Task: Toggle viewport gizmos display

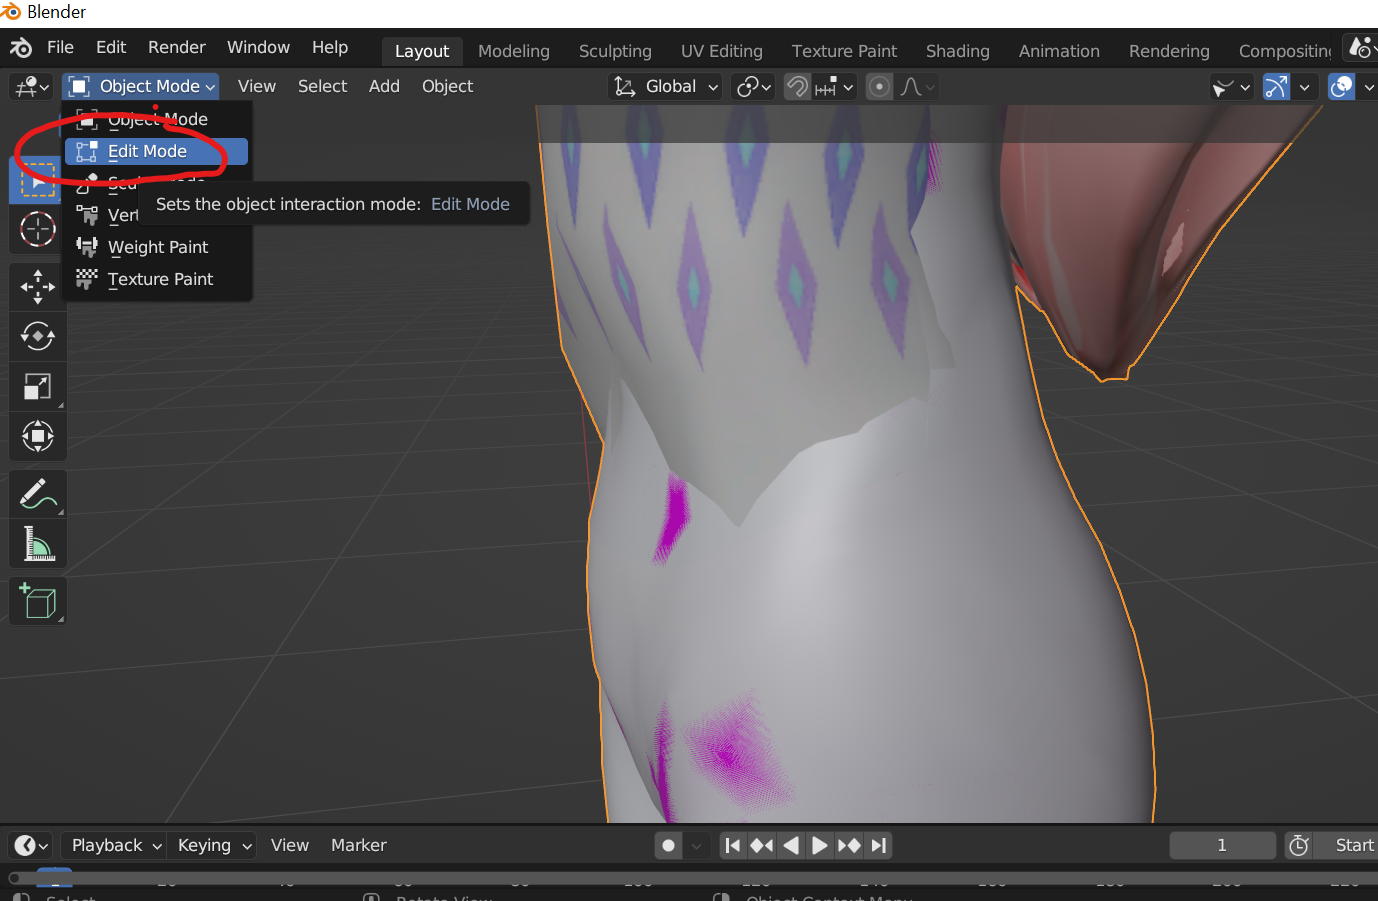Action: tap(1276, 87)
